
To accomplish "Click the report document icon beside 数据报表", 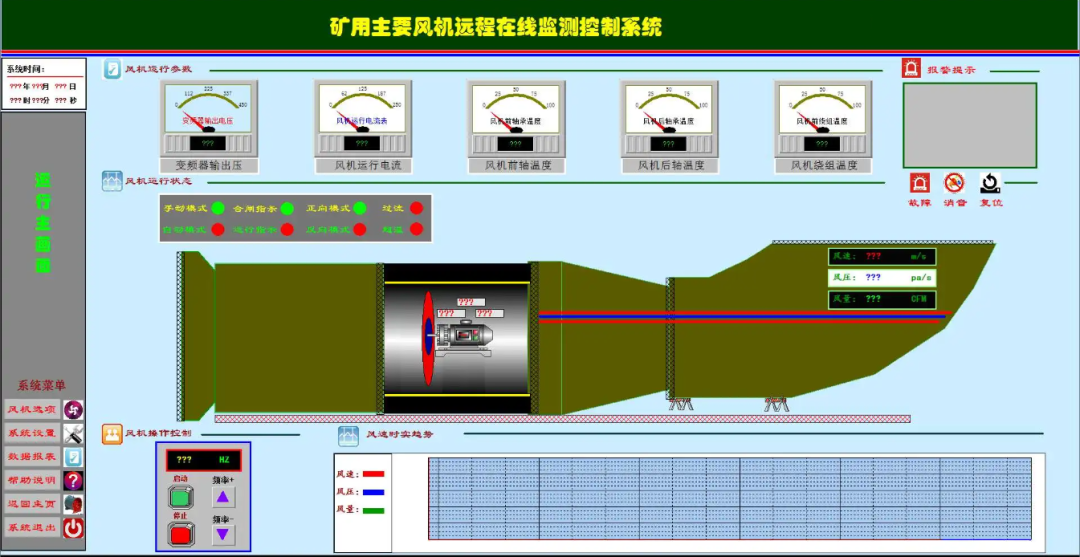I will (73, 456).
